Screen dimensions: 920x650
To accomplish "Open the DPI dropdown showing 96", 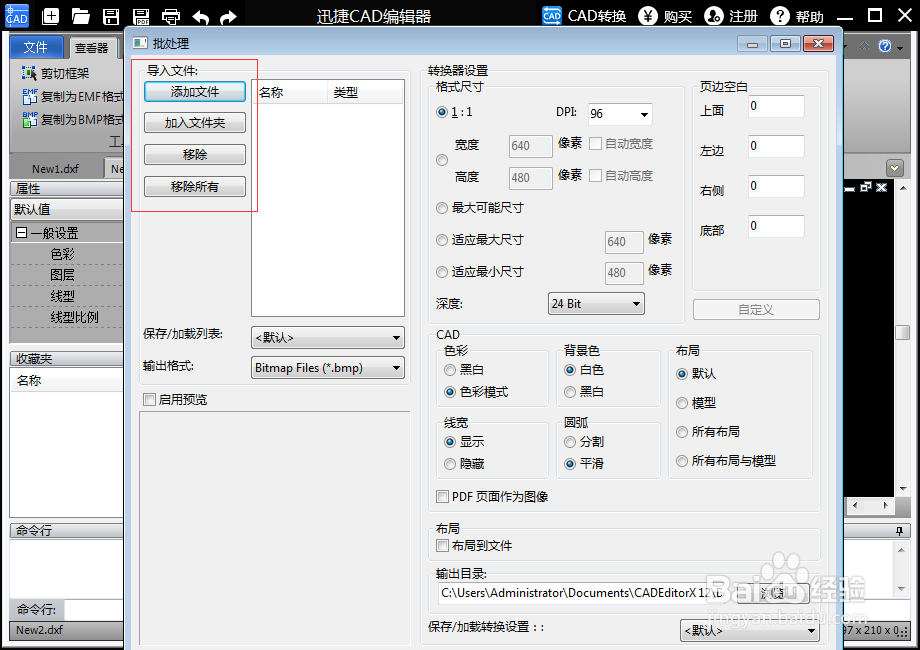I will (x=619, y=114).
